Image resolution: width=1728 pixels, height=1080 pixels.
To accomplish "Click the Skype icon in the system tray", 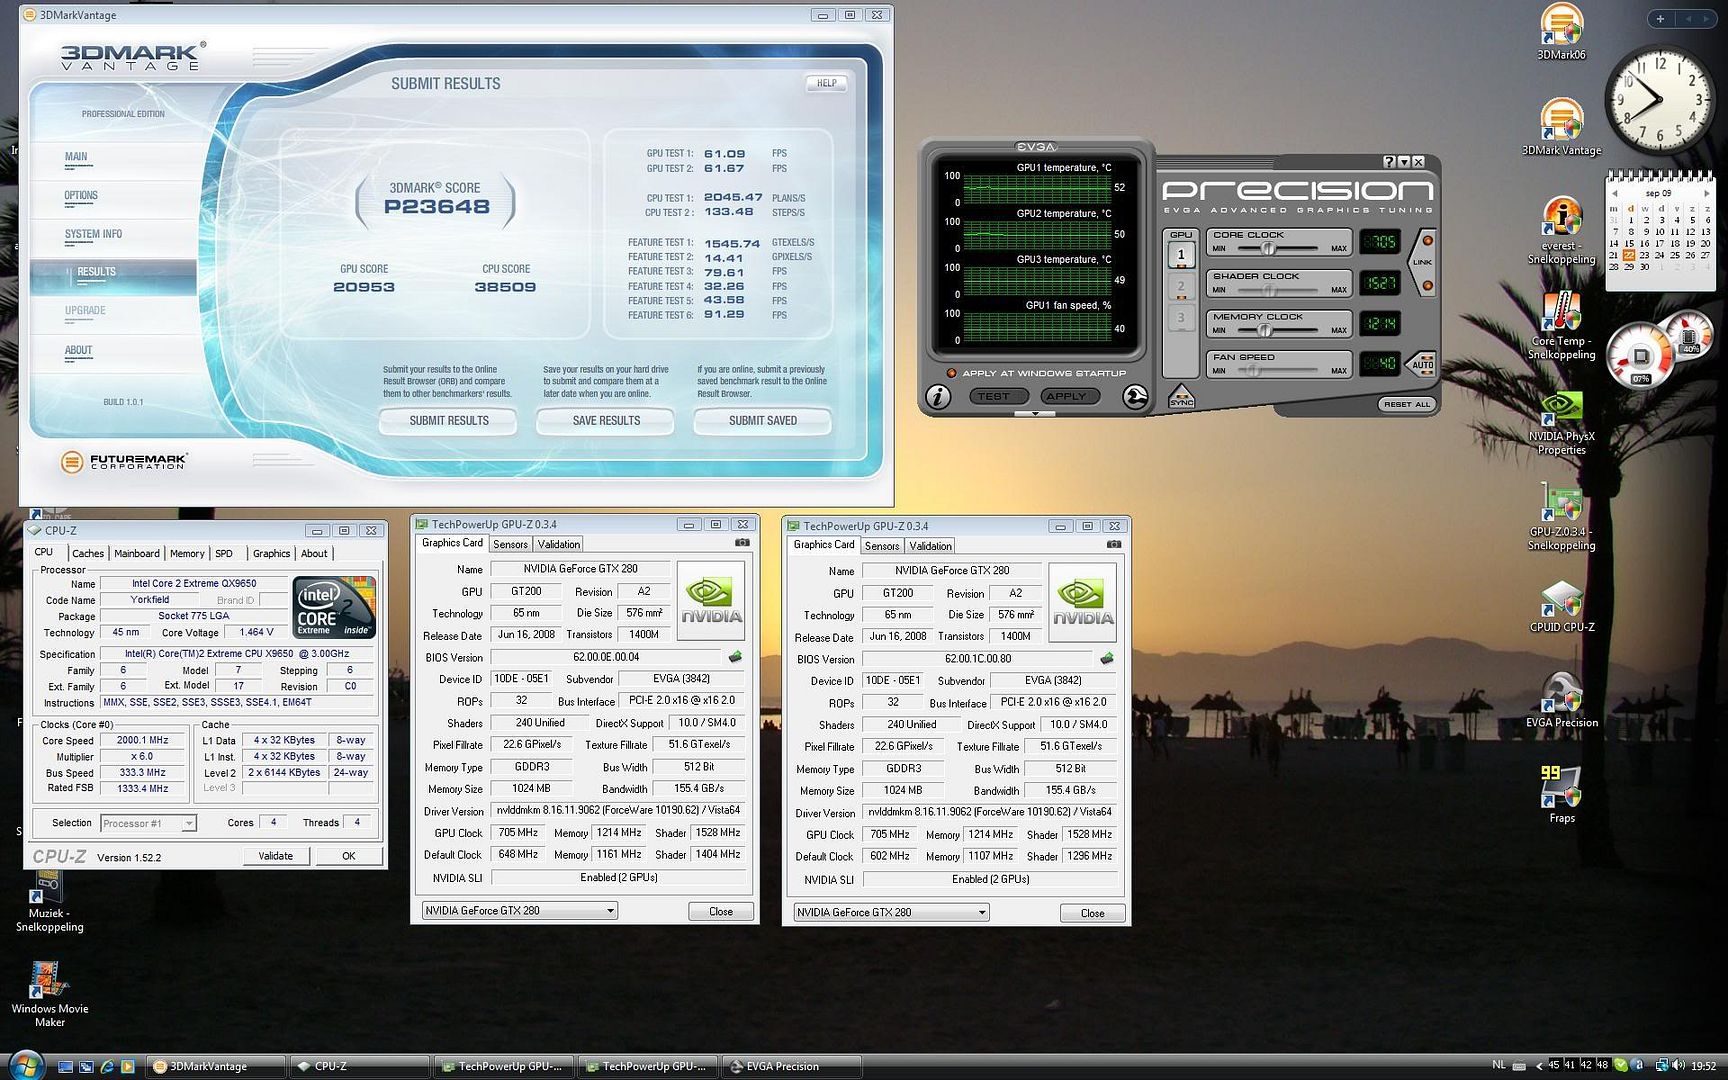I will coord(1621,1066).
